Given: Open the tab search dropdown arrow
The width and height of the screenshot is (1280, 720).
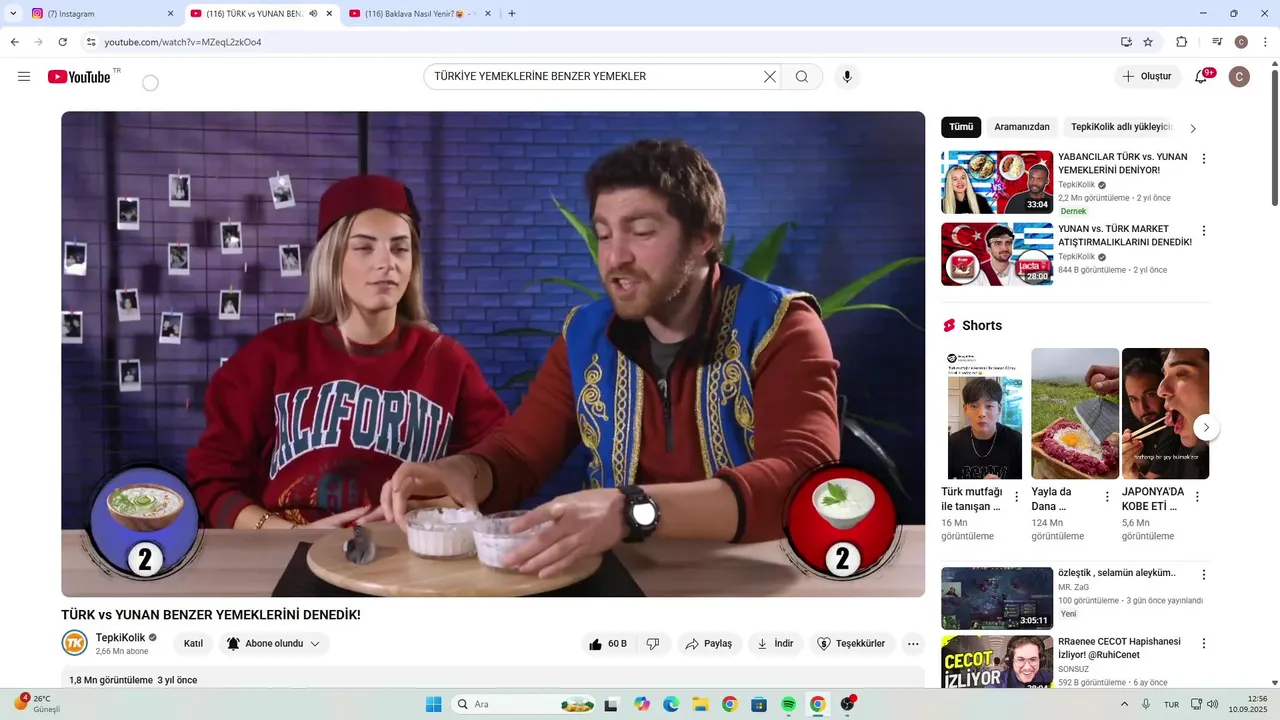Looking at the screenshot, I should 13,14.
